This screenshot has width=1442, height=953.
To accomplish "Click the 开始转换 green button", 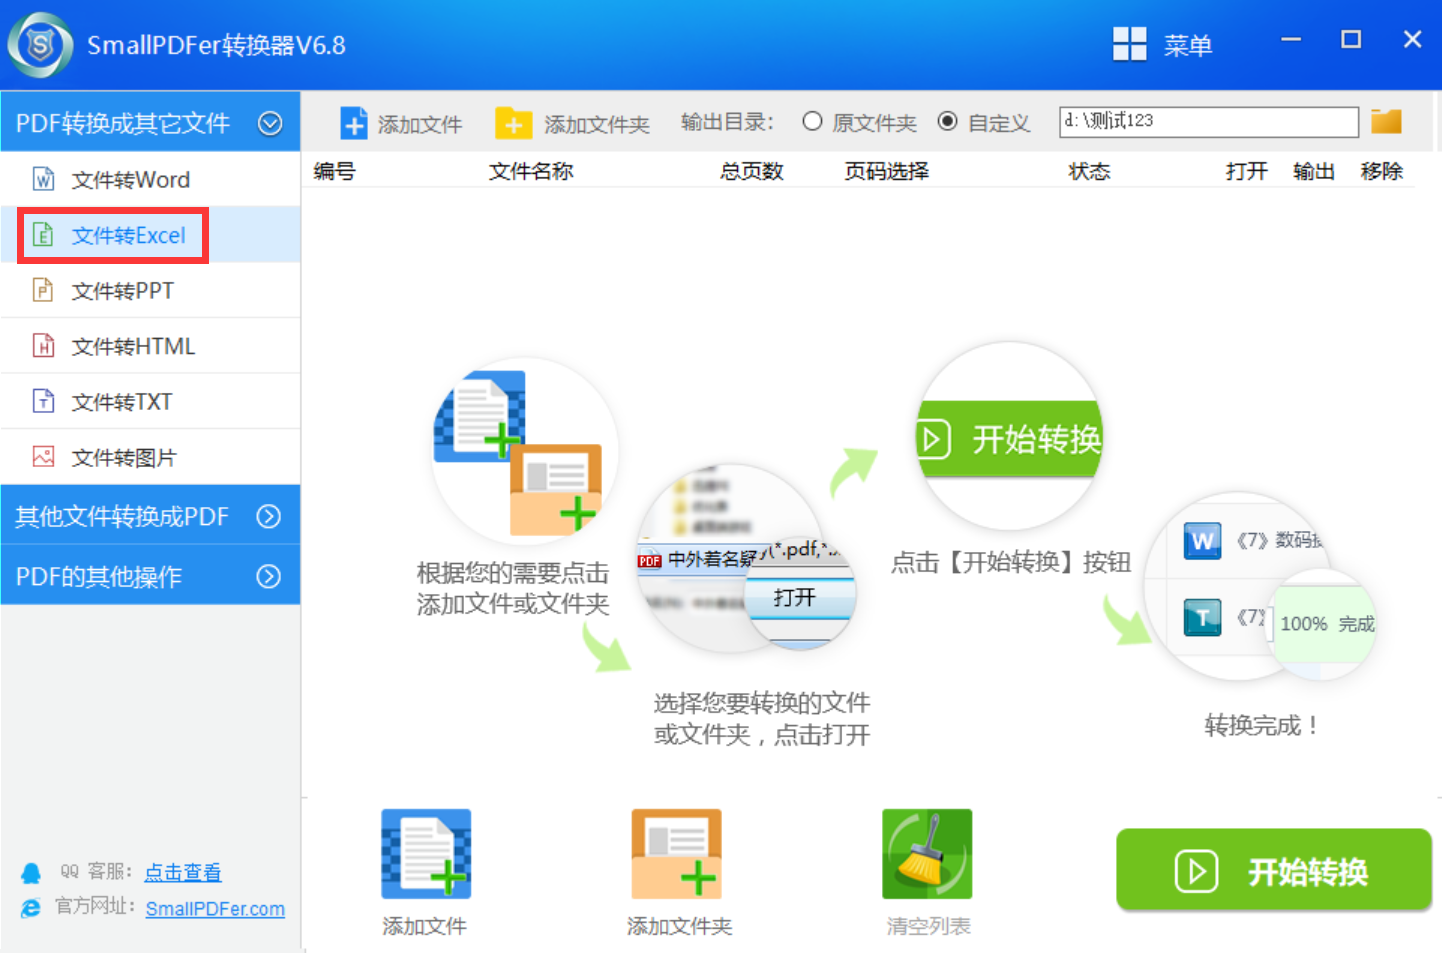I will coord(1274,870).
